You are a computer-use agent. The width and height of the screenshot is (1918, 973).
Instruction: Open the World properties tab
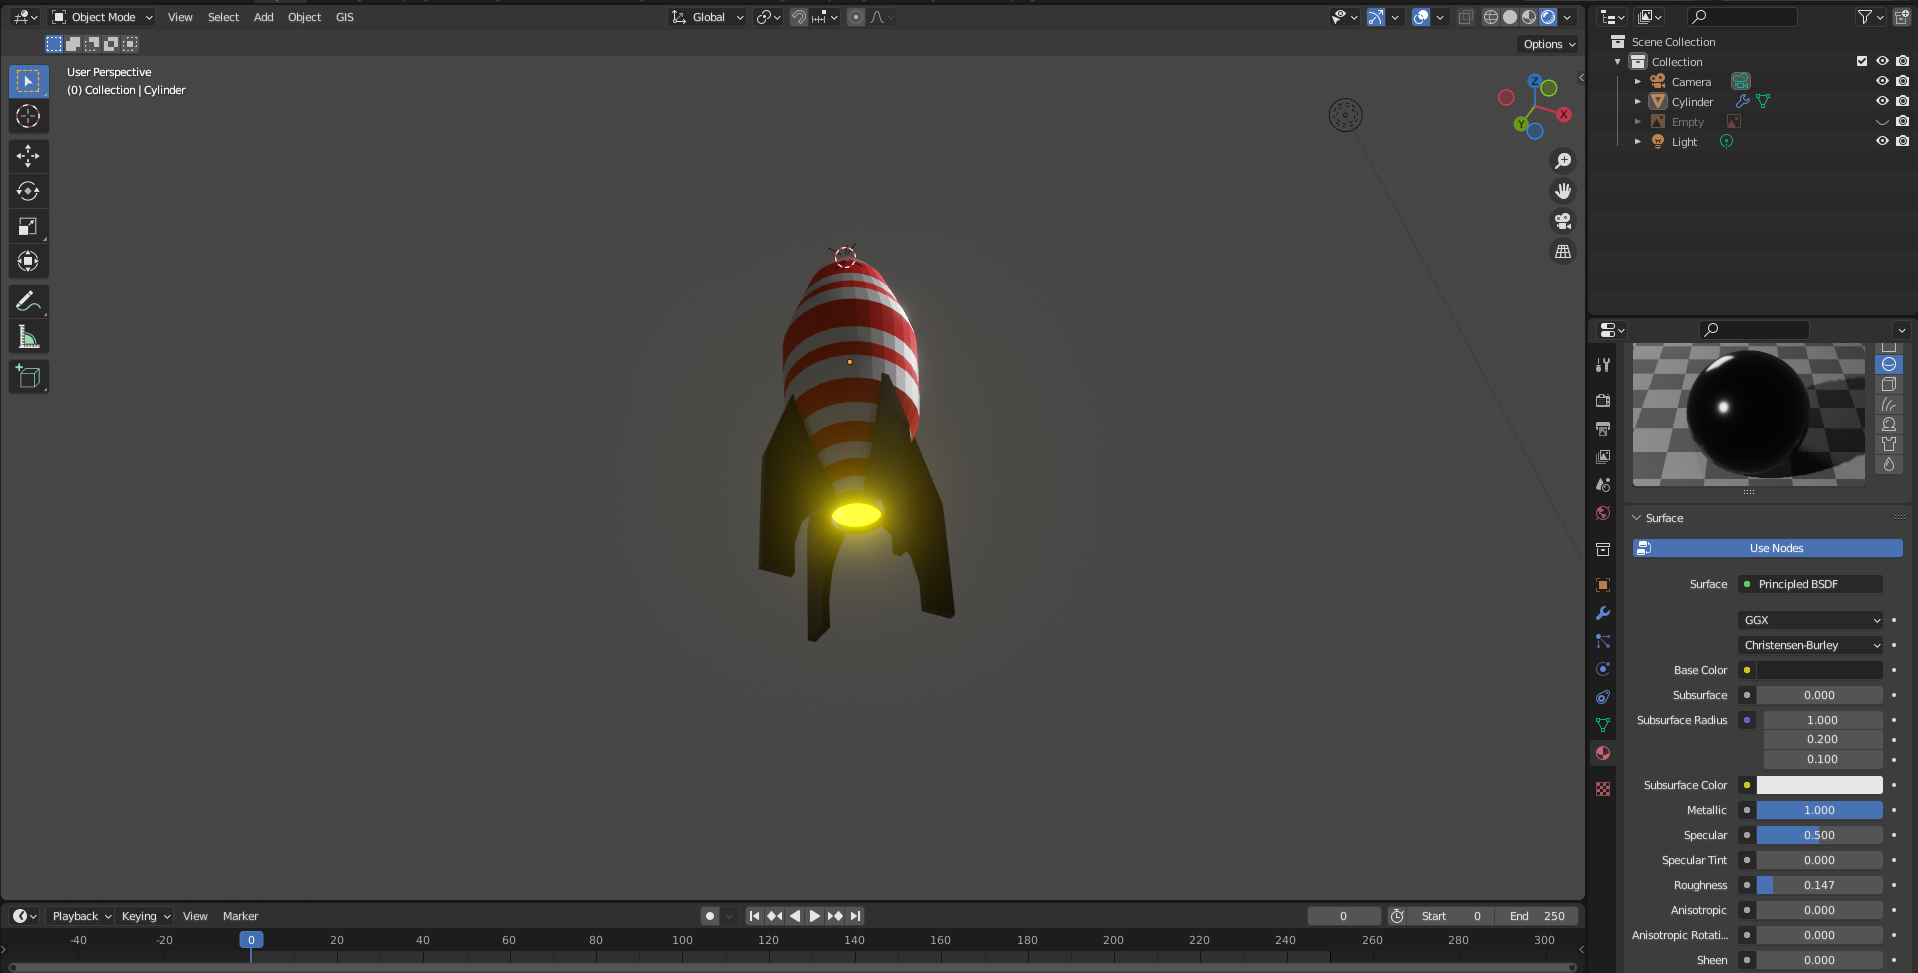[x=1603, y=513]
